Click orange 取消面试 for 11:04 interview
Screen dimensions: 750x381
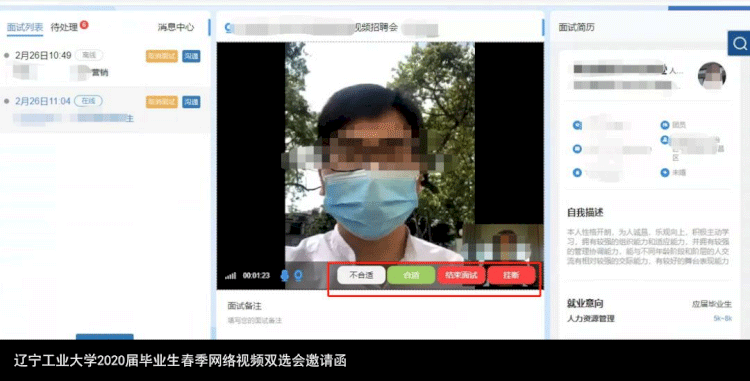tap(162, 102)
